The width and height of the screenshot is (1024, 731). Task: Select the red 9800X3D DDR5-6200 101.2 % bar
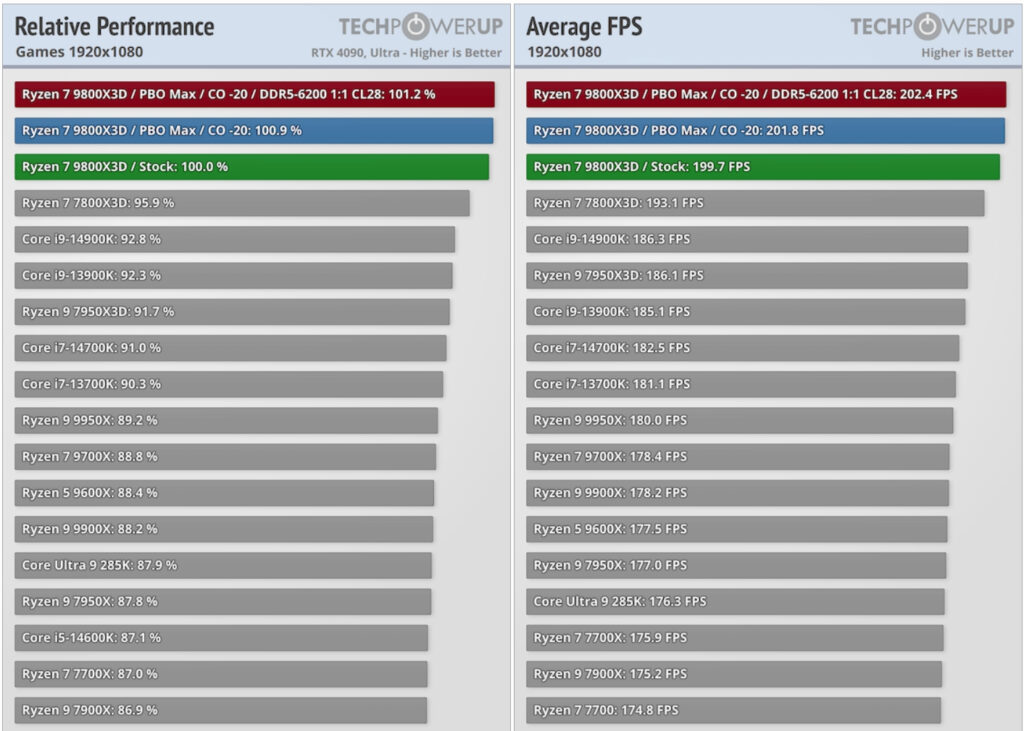255,94
